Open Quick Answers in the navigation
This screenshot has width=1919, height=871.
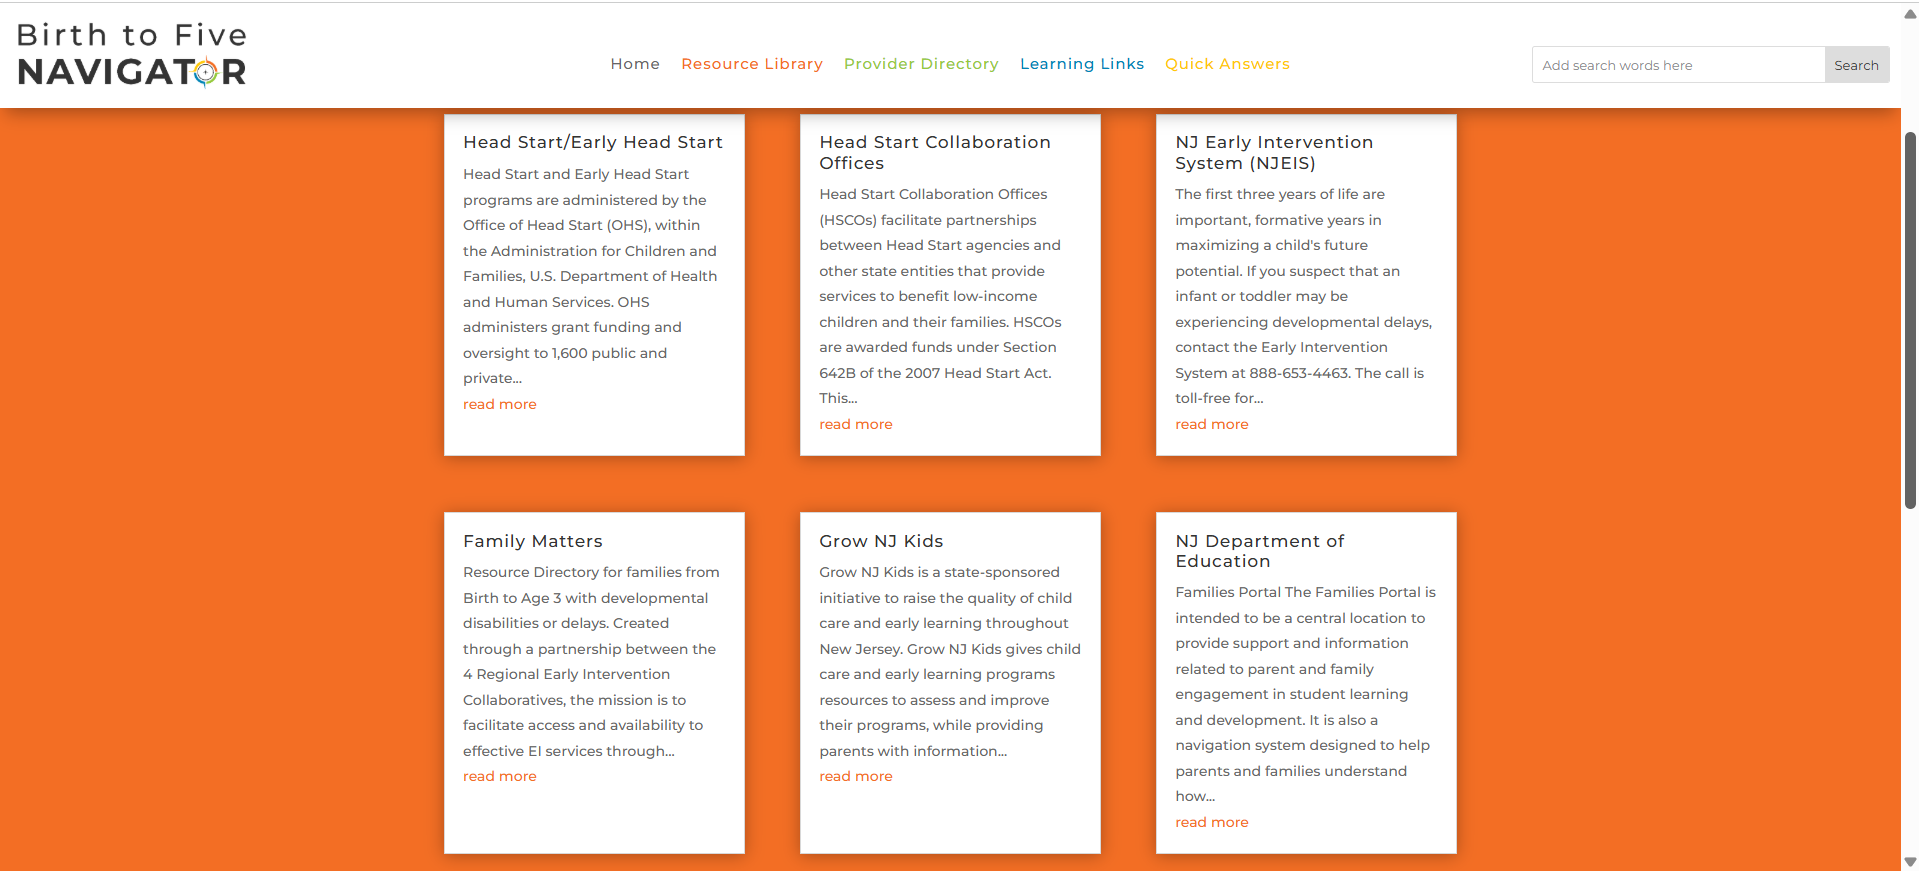coord(1227,64)
